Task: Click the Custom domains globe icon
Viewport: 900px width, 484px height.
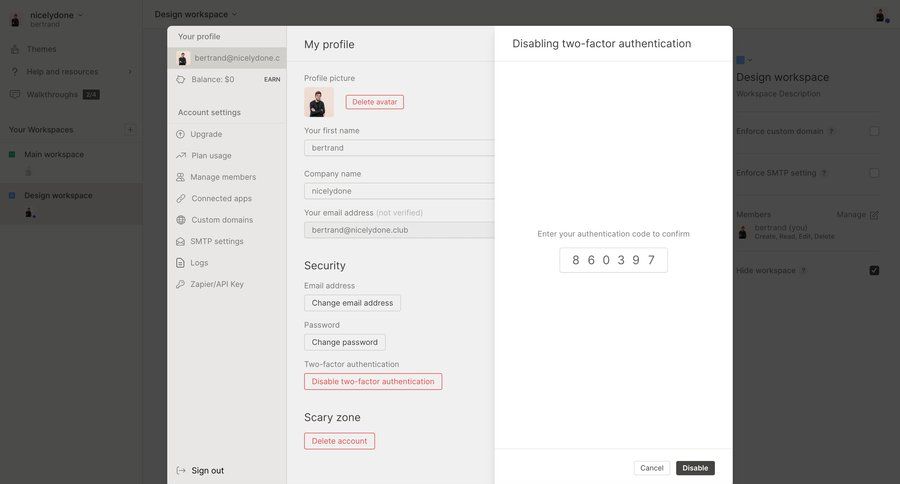Action: tap(181, 220)
